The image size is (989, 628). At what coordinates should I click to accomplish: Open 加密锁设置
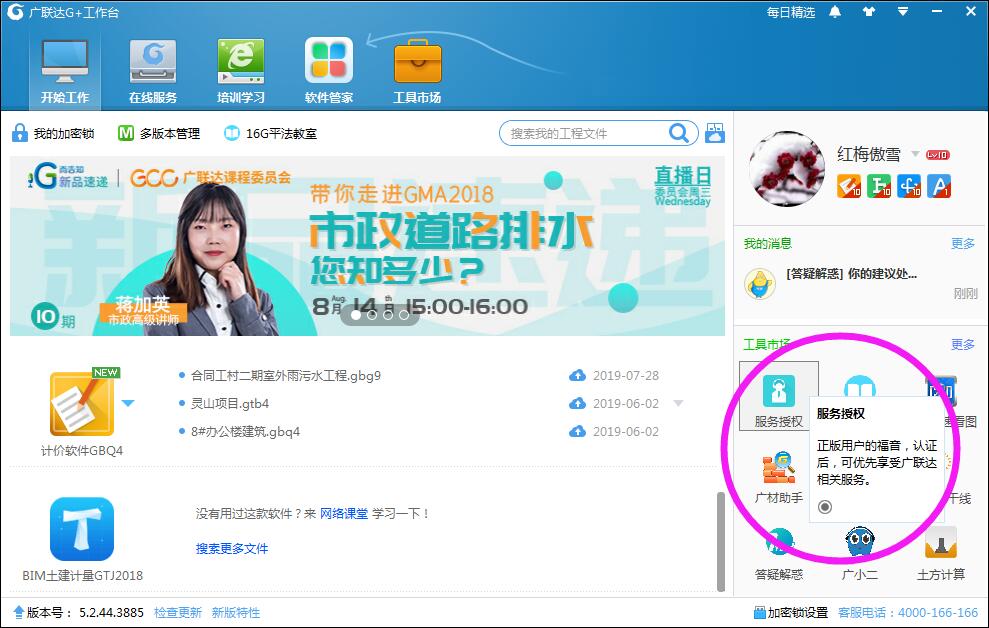coord(791,613)
